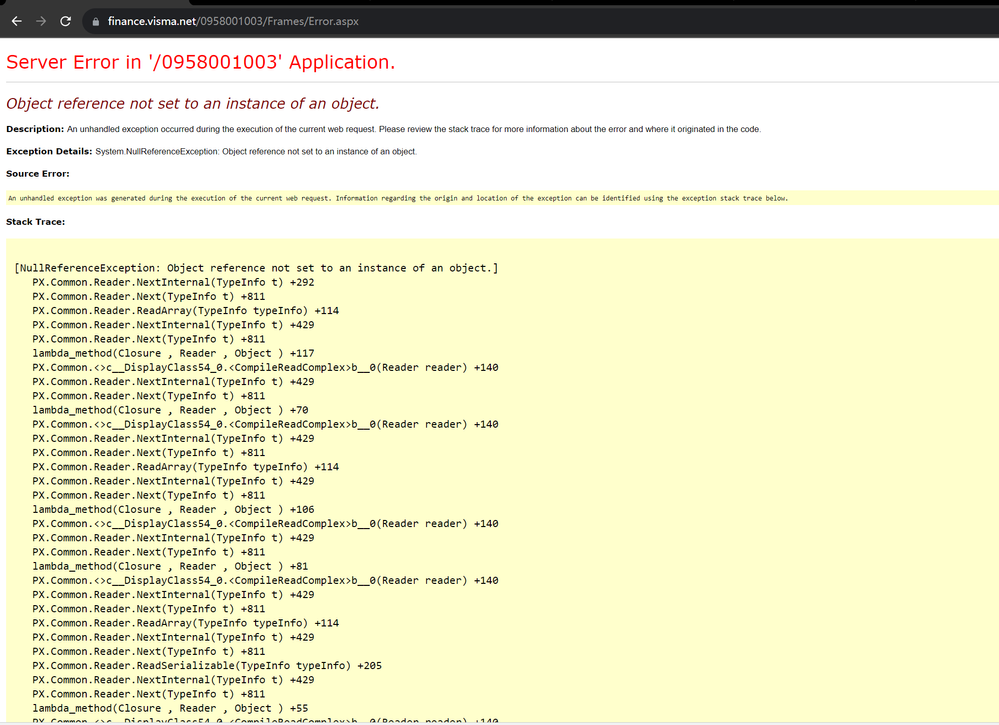Click the 'Source Error:' label
The image size is (999, 725).
pyautogui.click(x=38, y=173)
